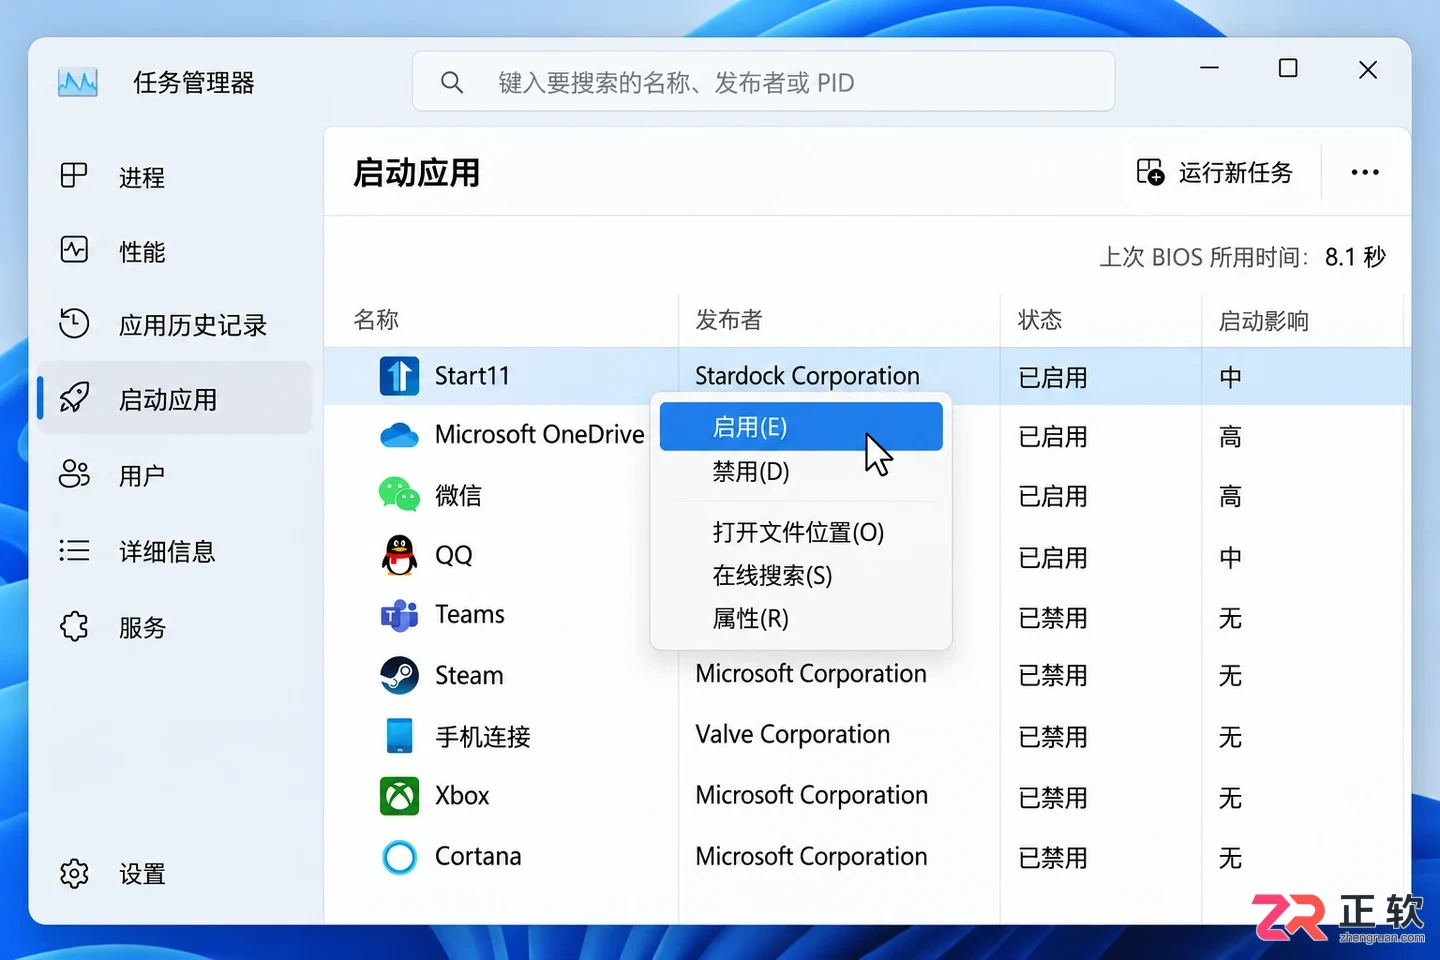This screenshot has width=1440, height=960.
Task: Choose 启用(E) in the context menu
Action: (801, 427)
